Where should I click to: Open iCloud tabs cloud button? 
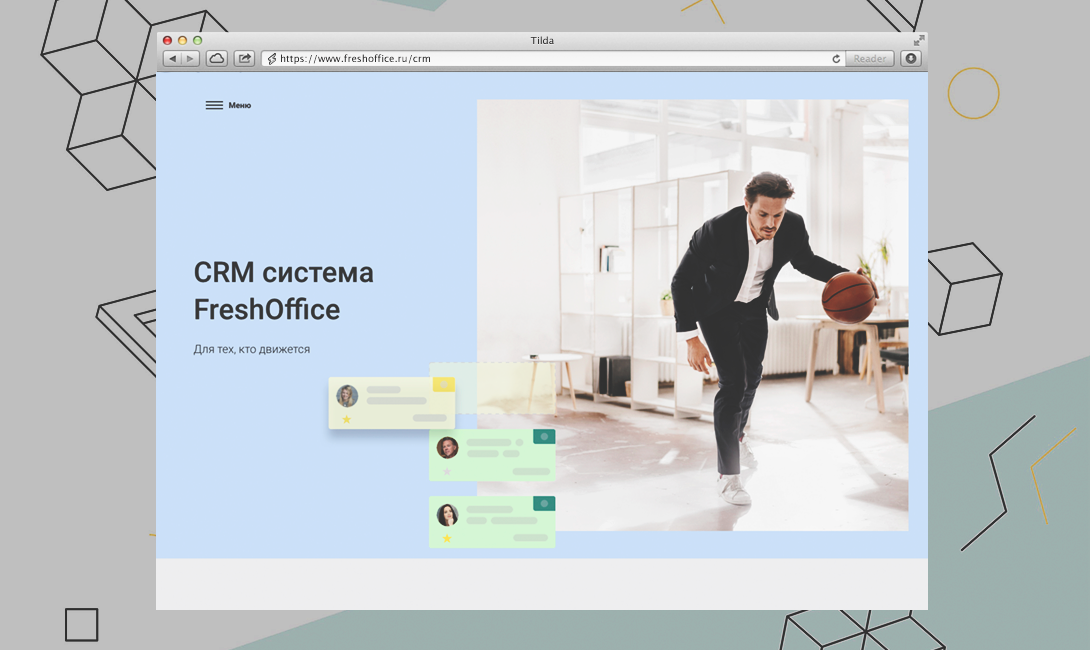pyautogui.click(x=217, y=58)
